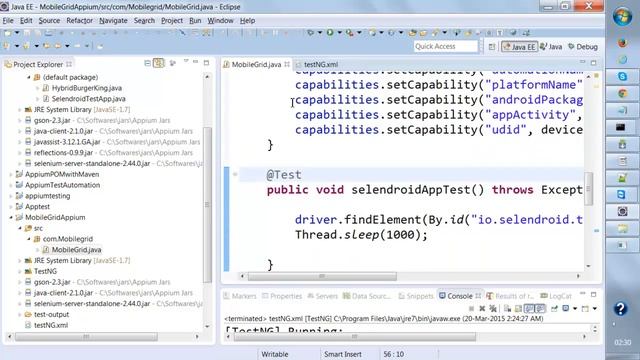
Task: Click the Windows Start orb
Action: tap(622, 17)
